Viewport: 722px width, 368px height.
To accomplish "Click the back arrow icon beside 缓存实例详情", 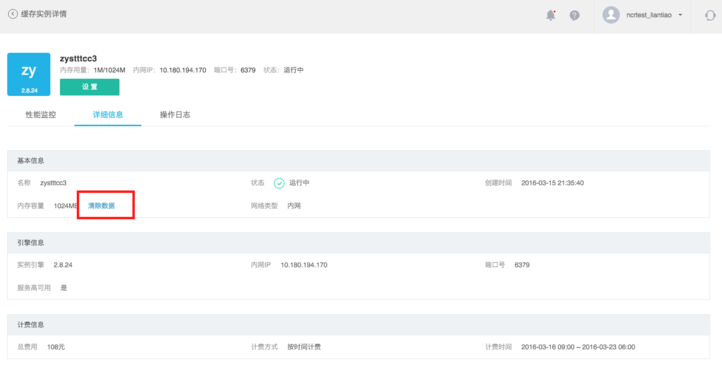I will pyautogui.click(x=13, y=14).
